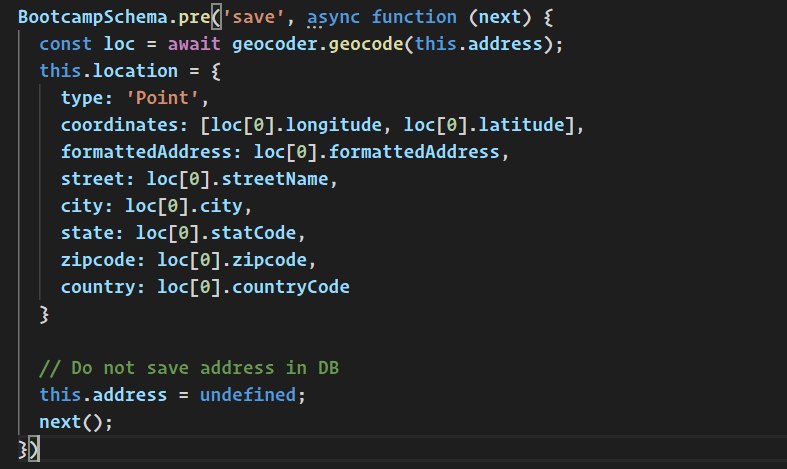The height and width of the screenshot is (469, 787).
Task: Click the 'next();' call line
Action: coord(76,422)
